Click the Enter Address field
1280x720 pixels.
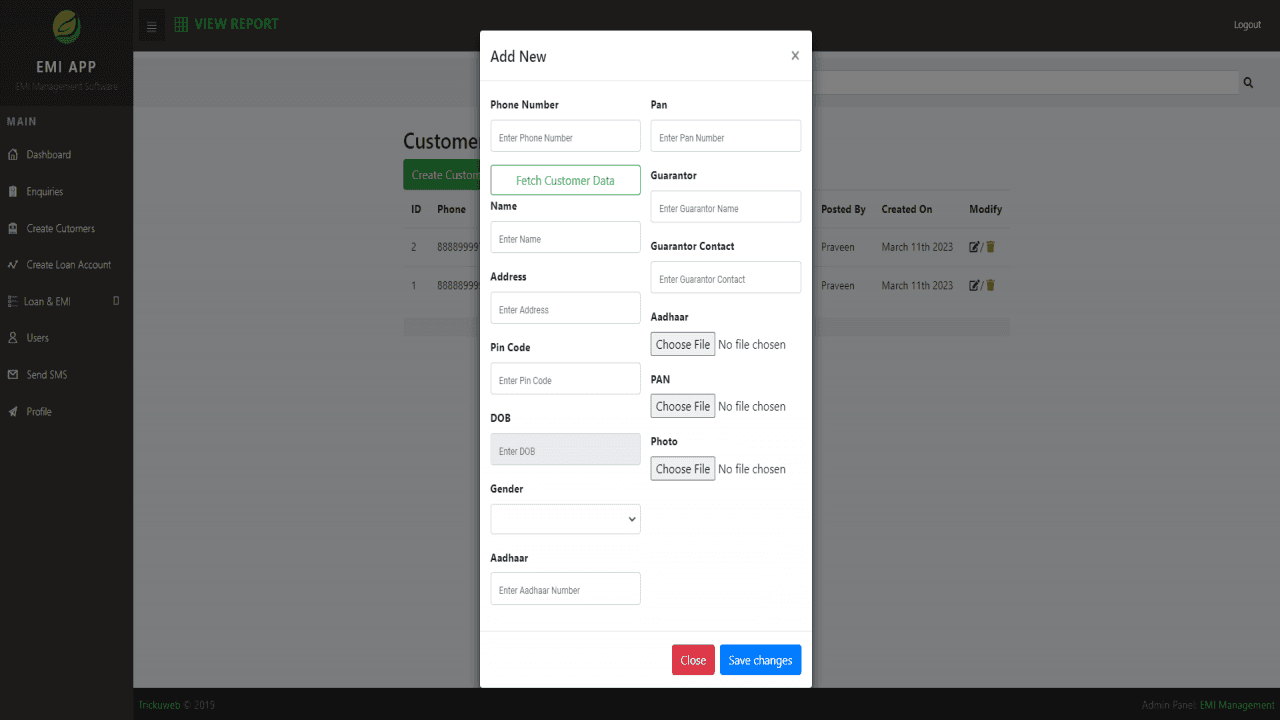[x=565, y=308]
